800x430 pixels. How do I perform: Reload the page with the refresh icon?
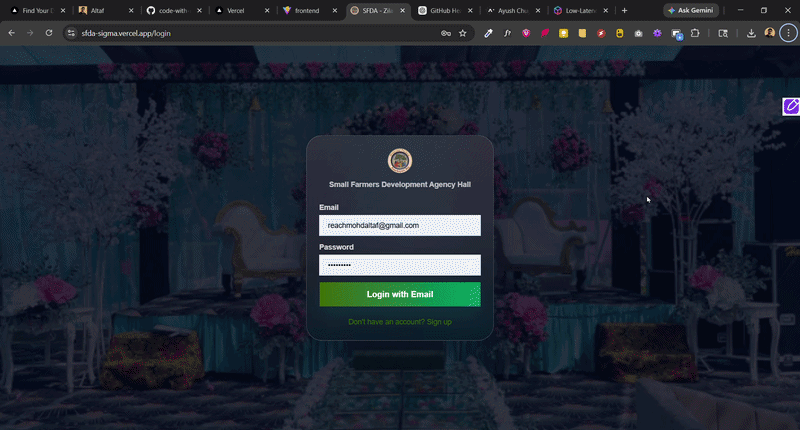(x=49, y=33)
